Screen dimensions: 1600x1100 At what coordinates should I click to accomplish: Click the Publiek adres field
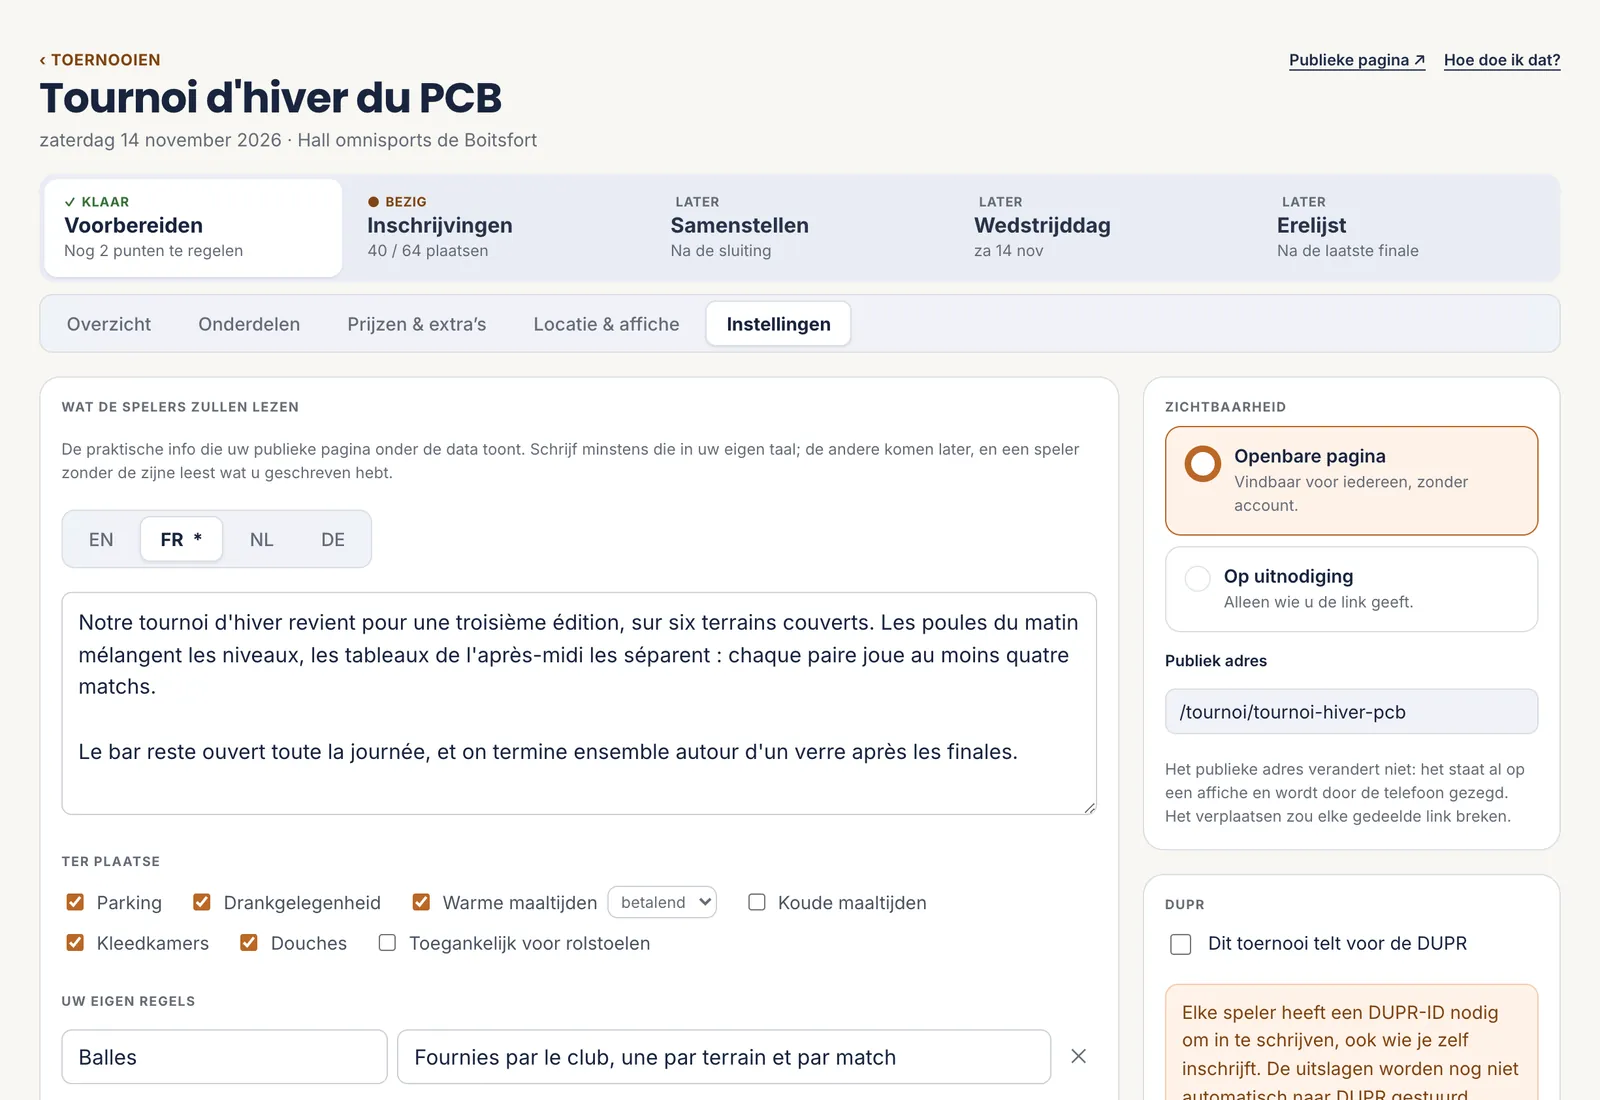pos(1351,711)
